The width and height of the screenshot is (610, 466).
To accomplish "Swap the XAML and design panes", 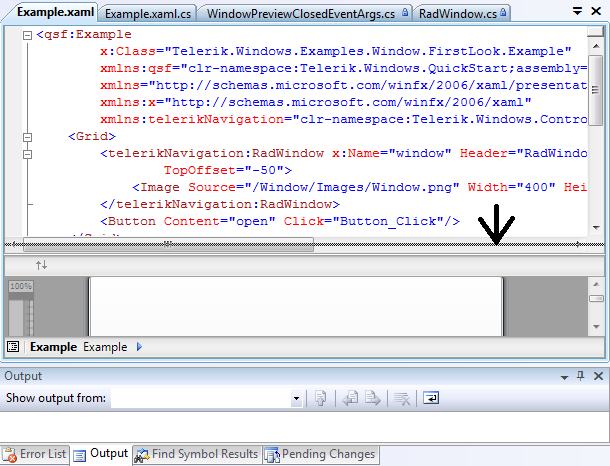I will click(42, 265).
